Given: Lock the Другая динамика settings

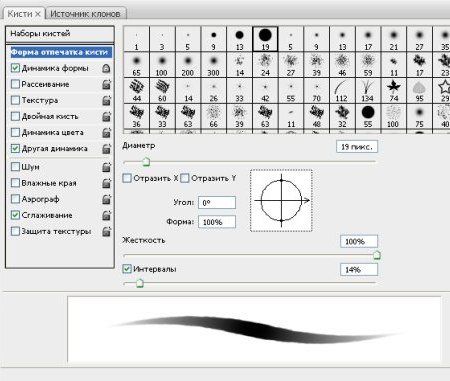Looking at the screenshot, I should click(x=106, y=149).
